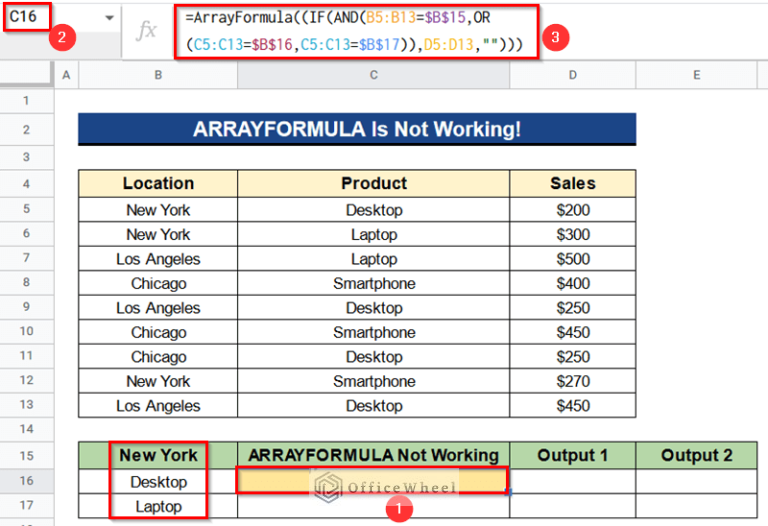The image size is (768, 526).
Task: Select the Location header cell
Action: [158, 183]
